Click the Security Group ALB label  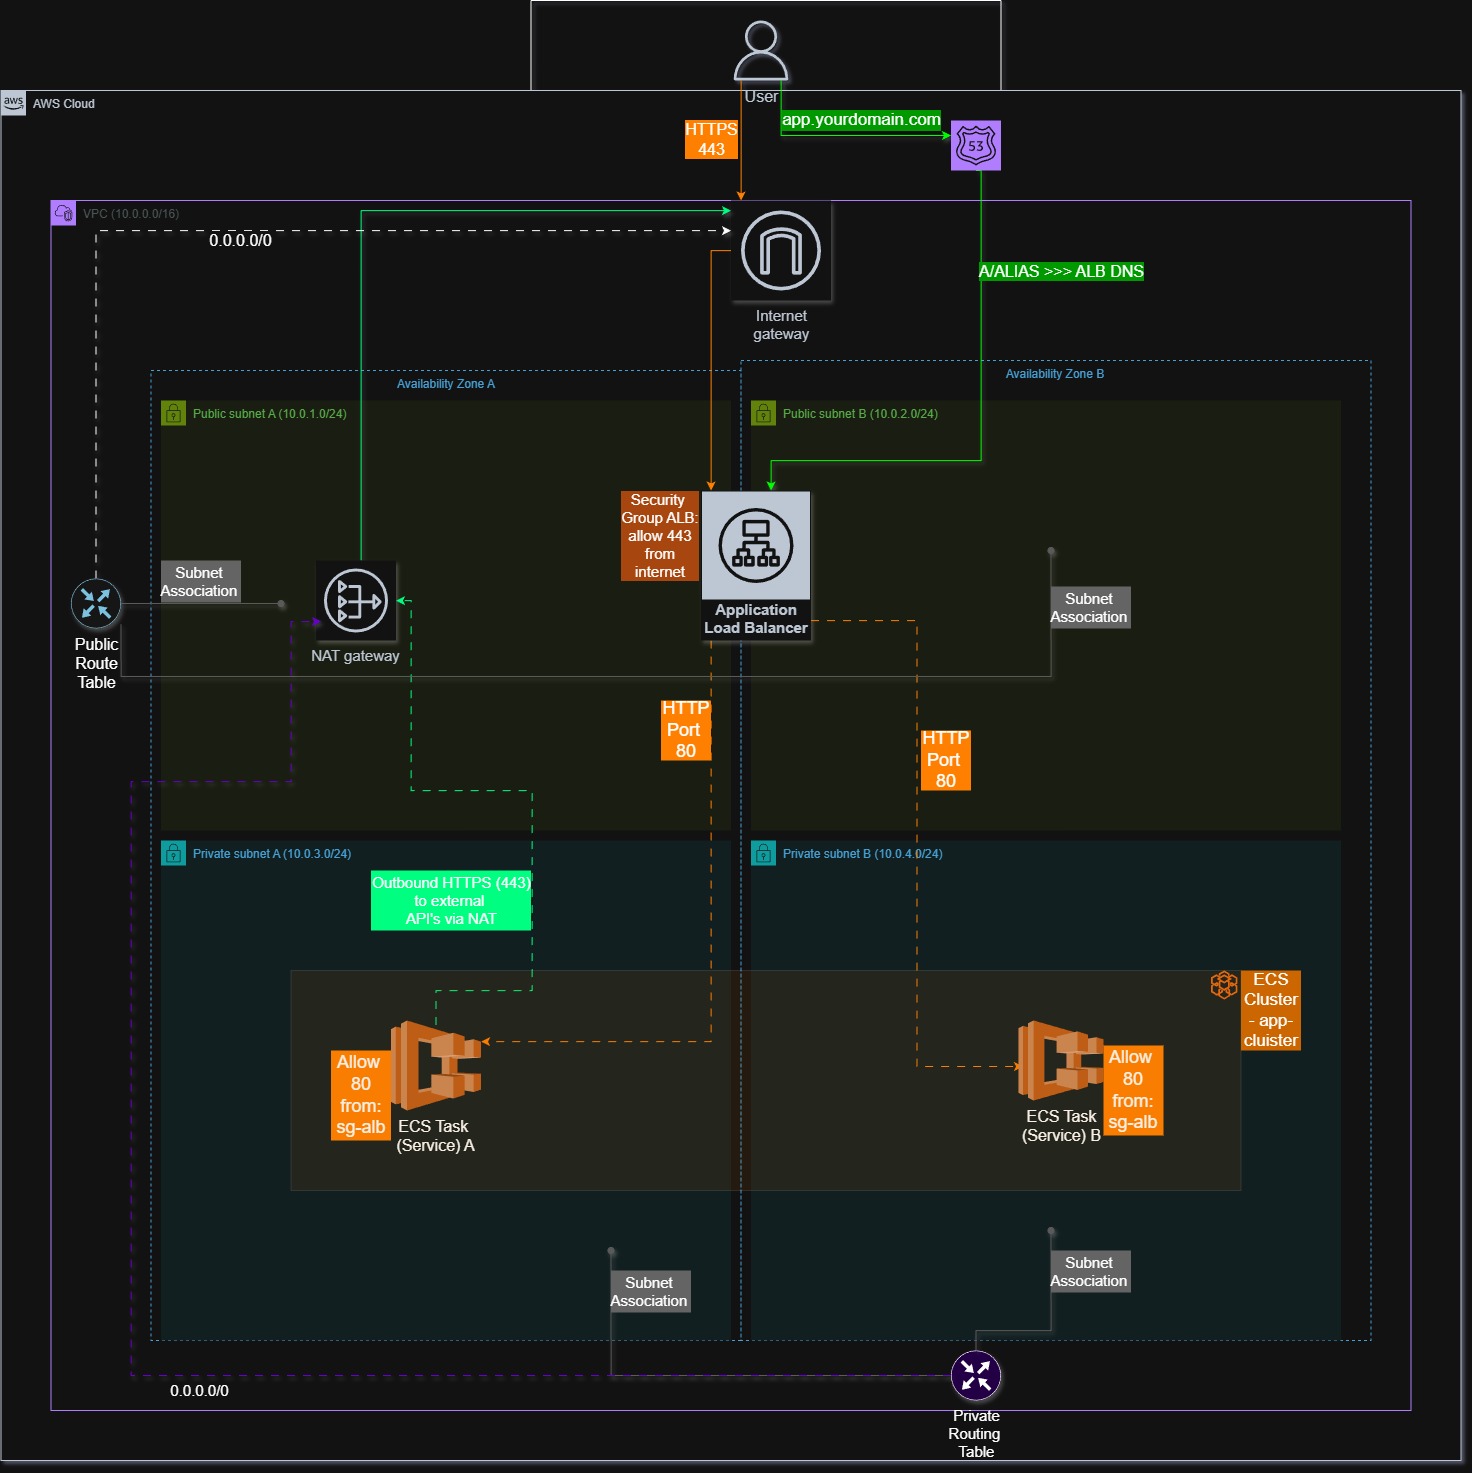coord(659,536)
